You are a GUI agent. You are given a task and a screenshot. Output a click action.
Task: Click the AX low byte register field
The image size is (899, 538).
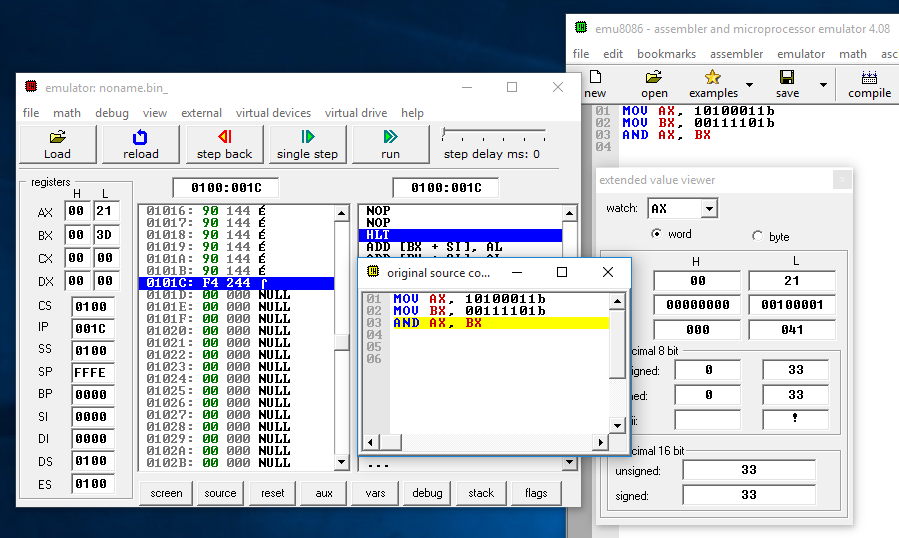[x=105, y=212]
